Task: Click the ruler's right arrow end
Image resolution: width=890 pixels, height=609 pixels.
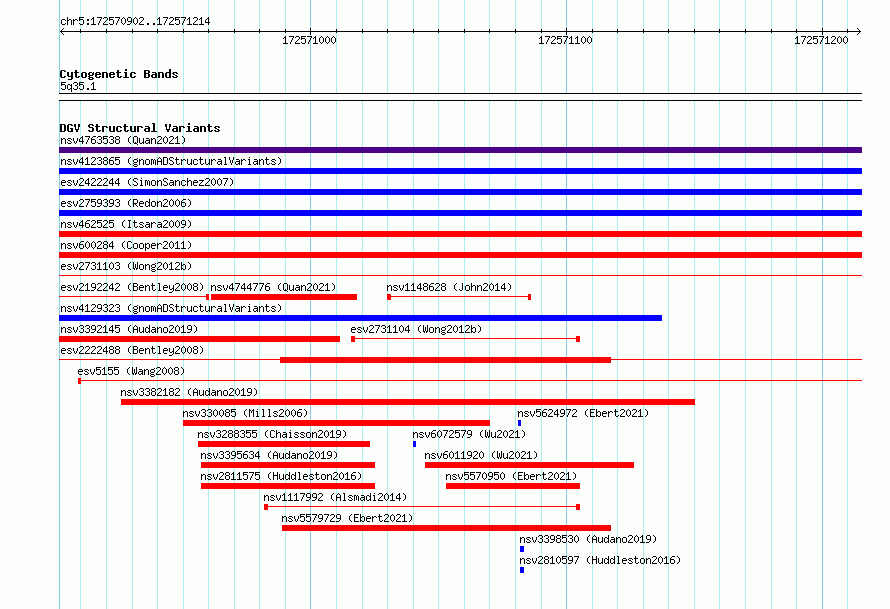Action: pos(859,31)
